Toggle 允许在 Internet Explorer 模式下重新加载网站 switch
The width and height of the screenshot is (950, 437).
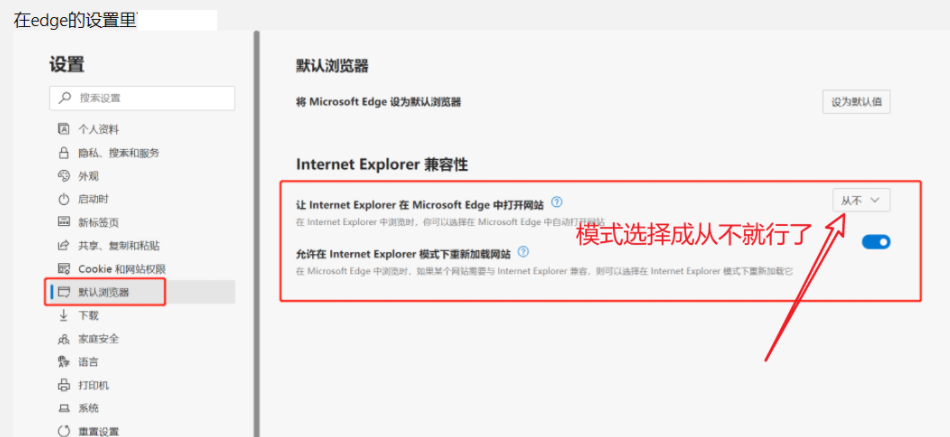point(876,242)
